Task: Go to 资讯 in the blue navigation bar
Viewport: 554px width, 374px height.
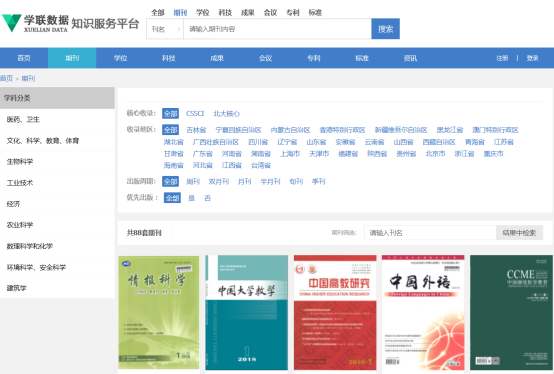Action: (410, 58)
